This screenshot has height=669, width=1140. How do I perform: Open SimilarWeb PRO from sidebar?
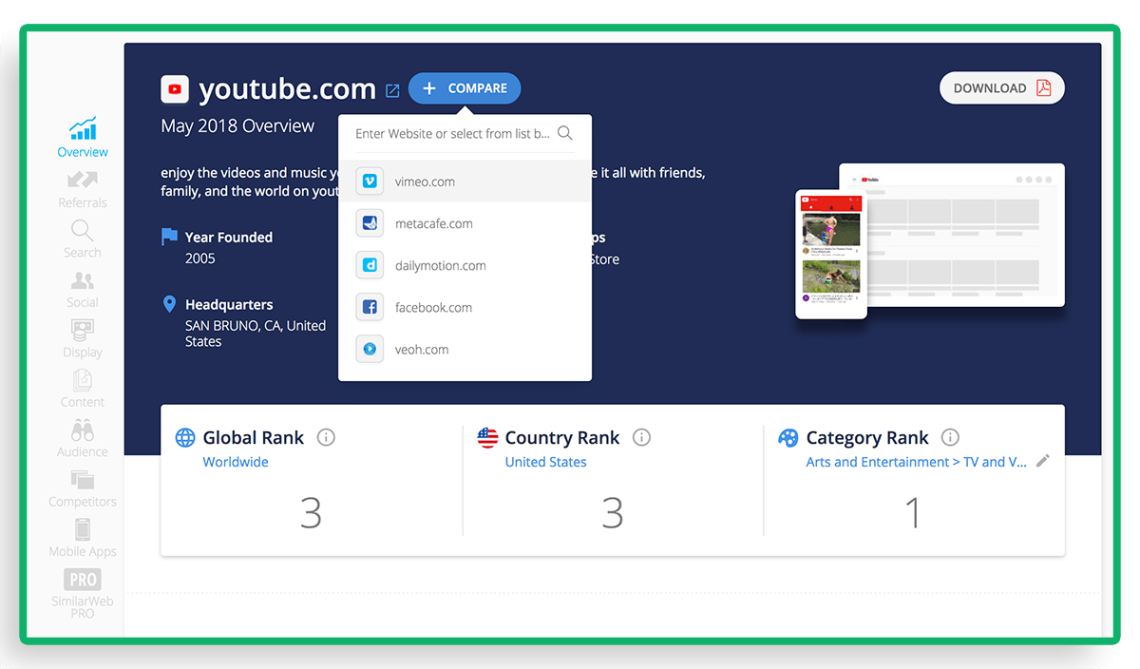coord(82,593)
